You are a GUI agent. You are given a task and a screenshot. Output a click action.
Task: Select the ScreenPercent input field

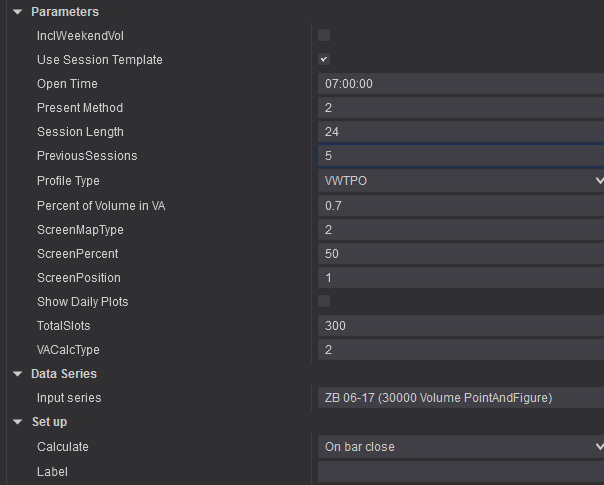coord(461,253)
